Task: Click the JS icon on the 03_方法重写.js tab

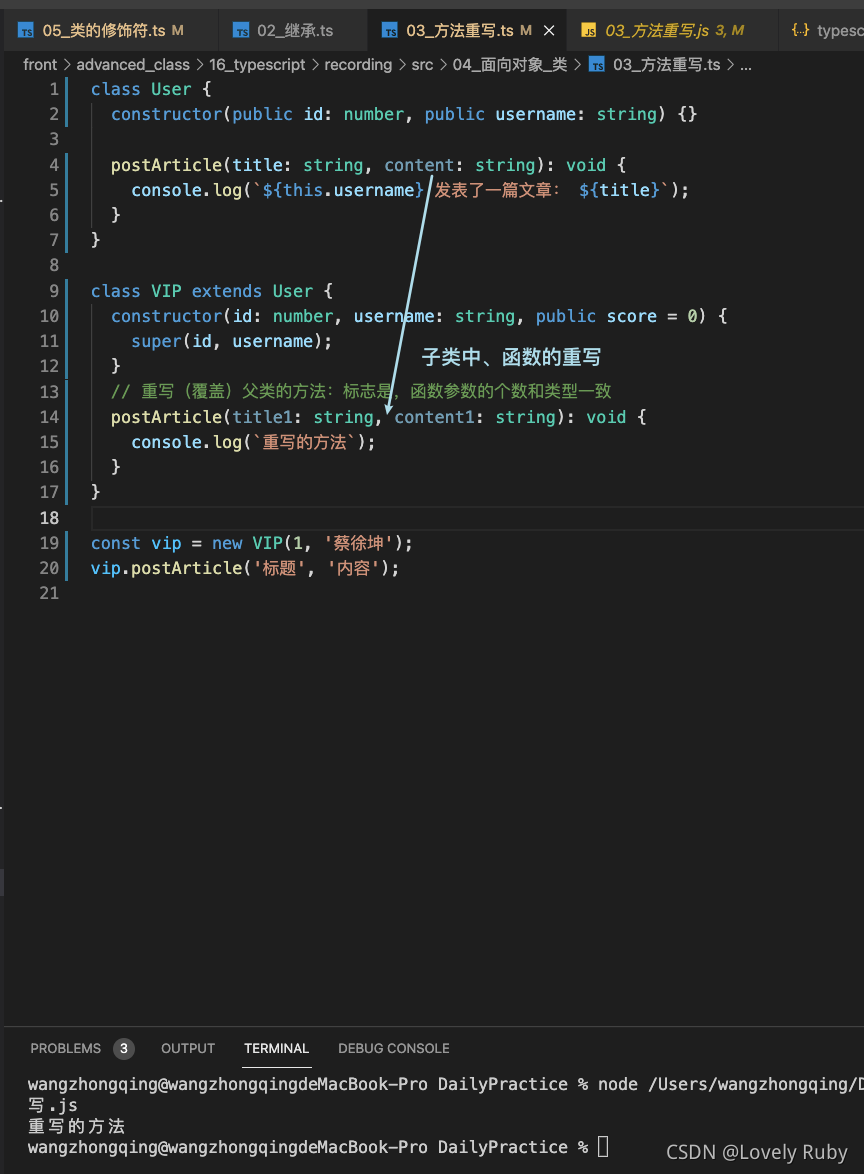Action: click(x=589, y=31)
